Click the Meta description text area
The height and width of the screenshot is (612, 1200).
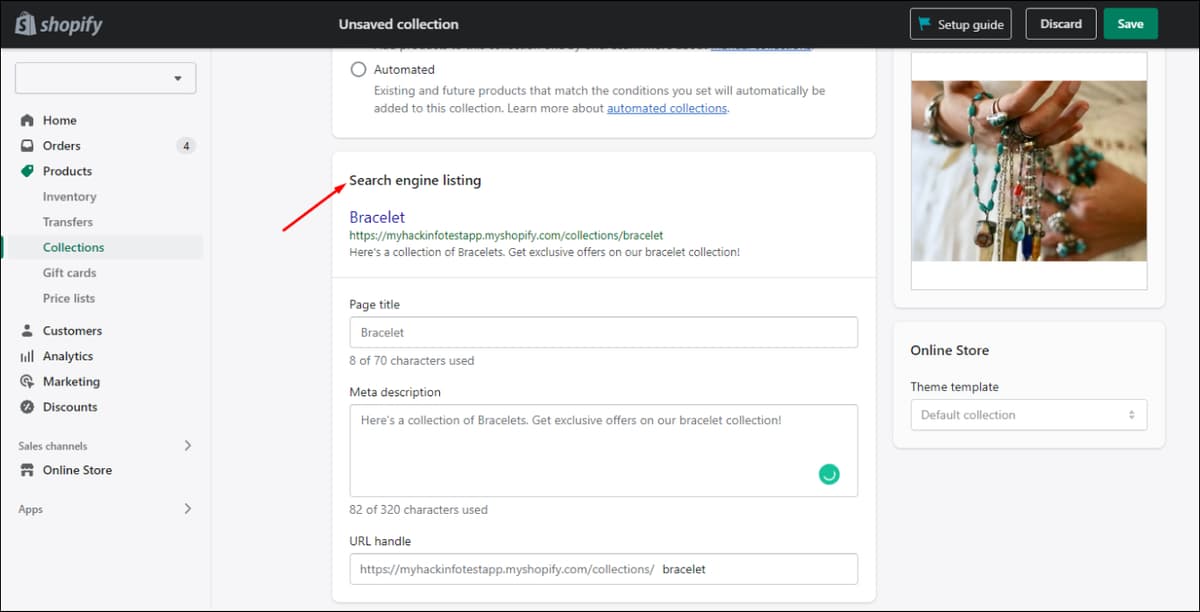click(x=603, y=450)
